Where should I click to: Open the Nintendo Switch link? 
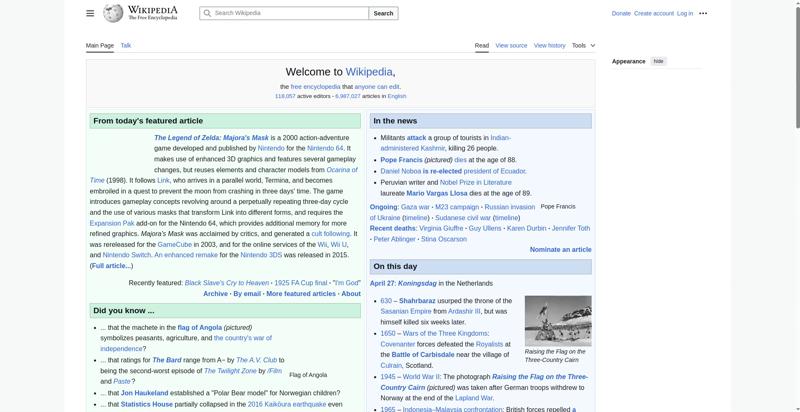coord(127,255)
